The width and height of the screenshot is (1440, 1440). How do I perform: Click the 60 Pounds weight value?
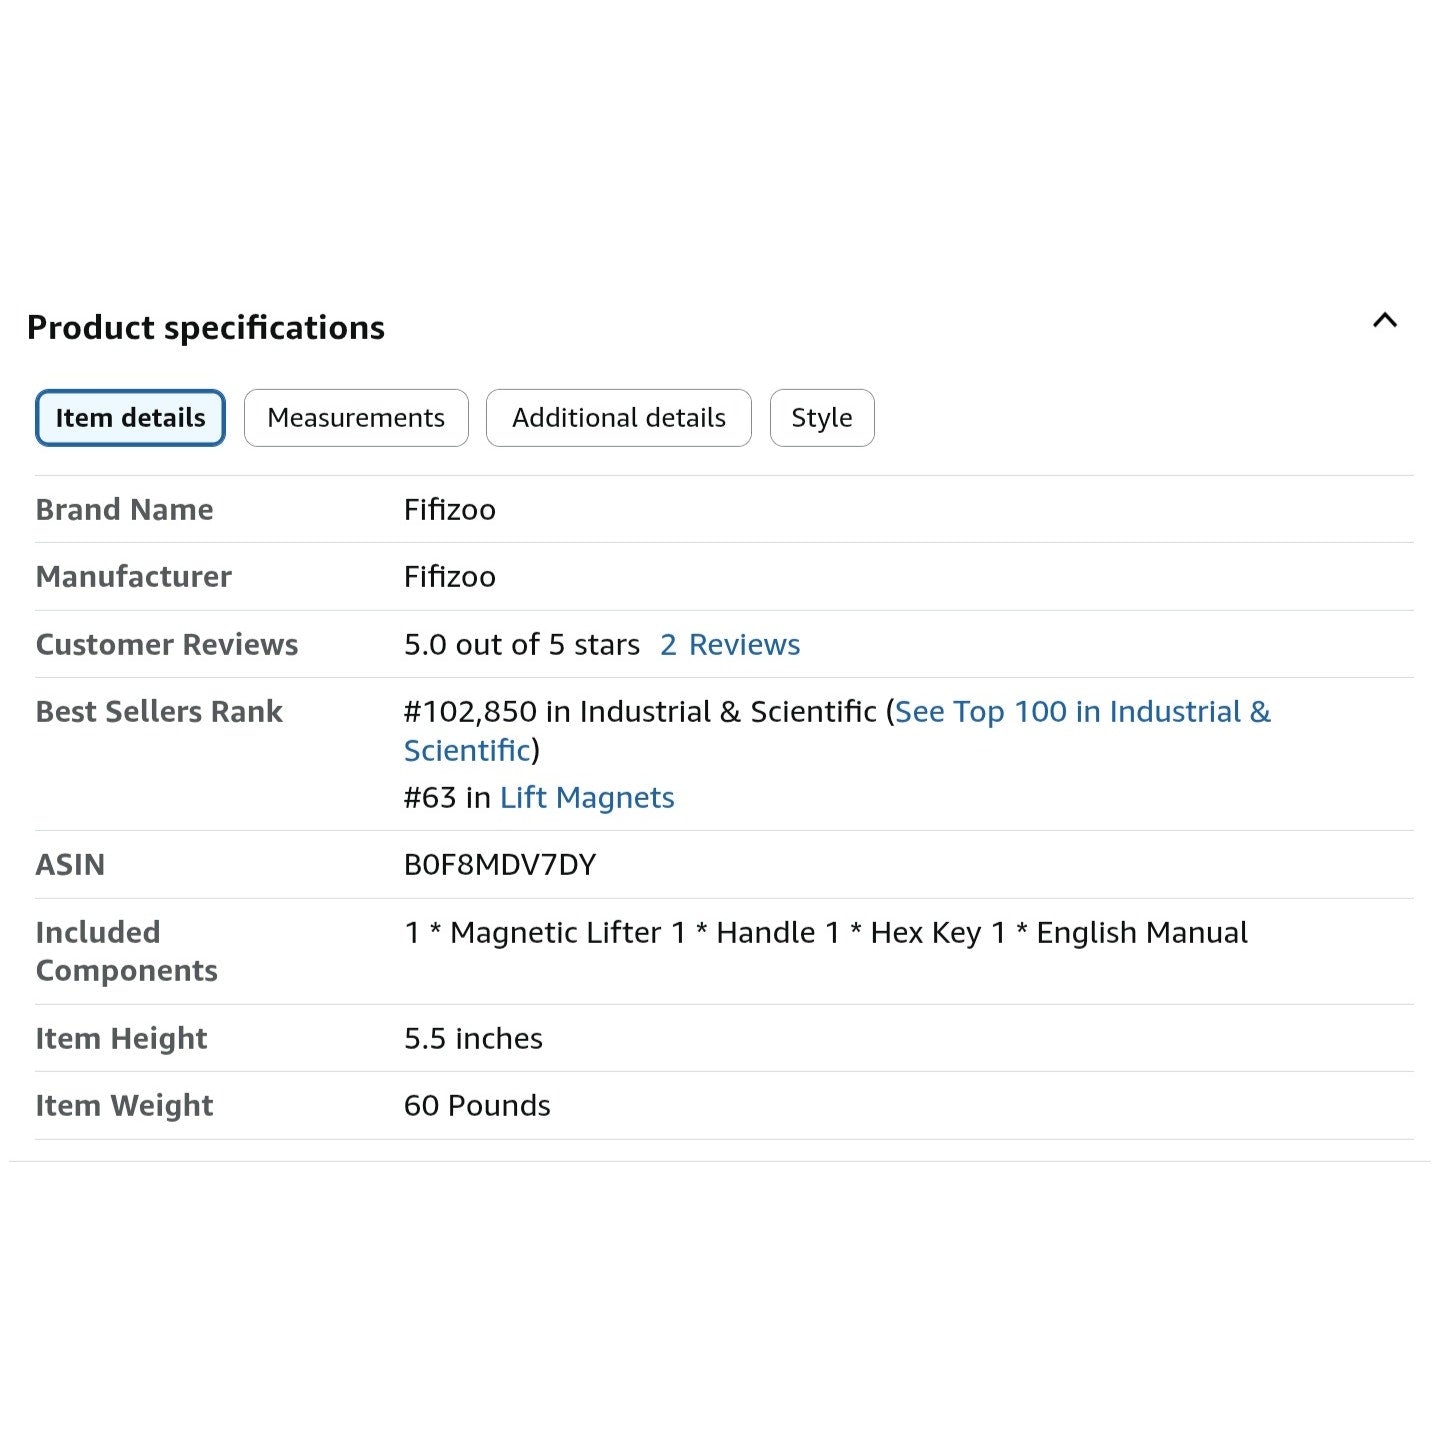pyautogui.click(x=477, y=1106)
